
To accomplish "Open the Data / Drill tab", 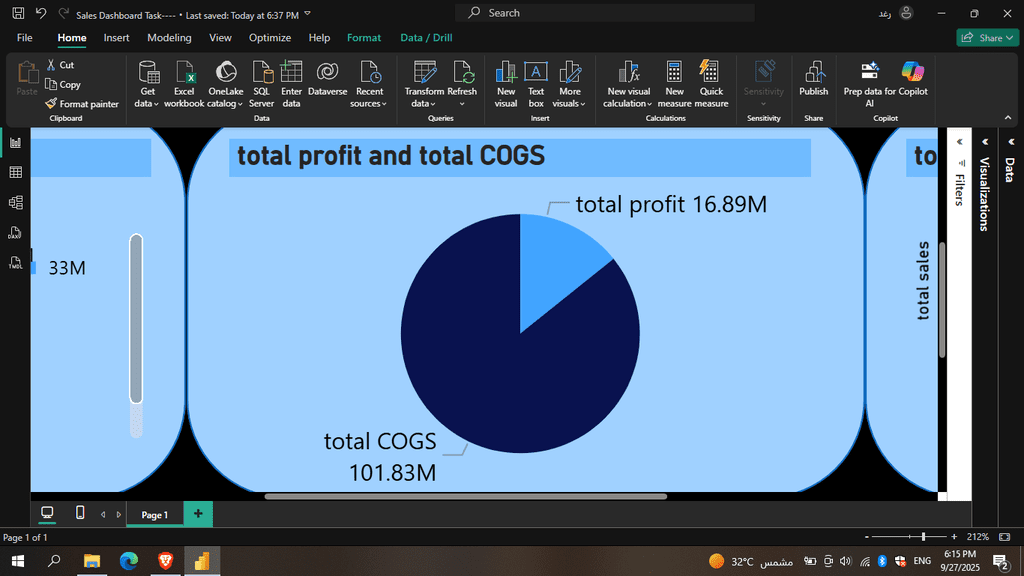I will pos(426,38).
